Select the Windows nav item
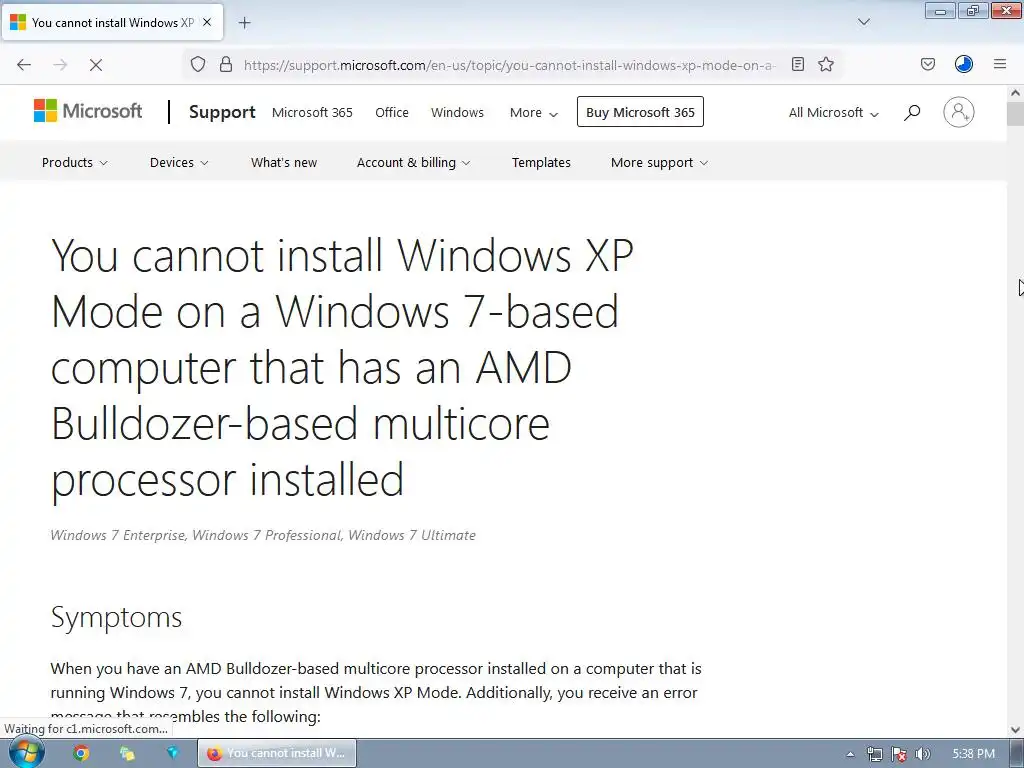 457,112
